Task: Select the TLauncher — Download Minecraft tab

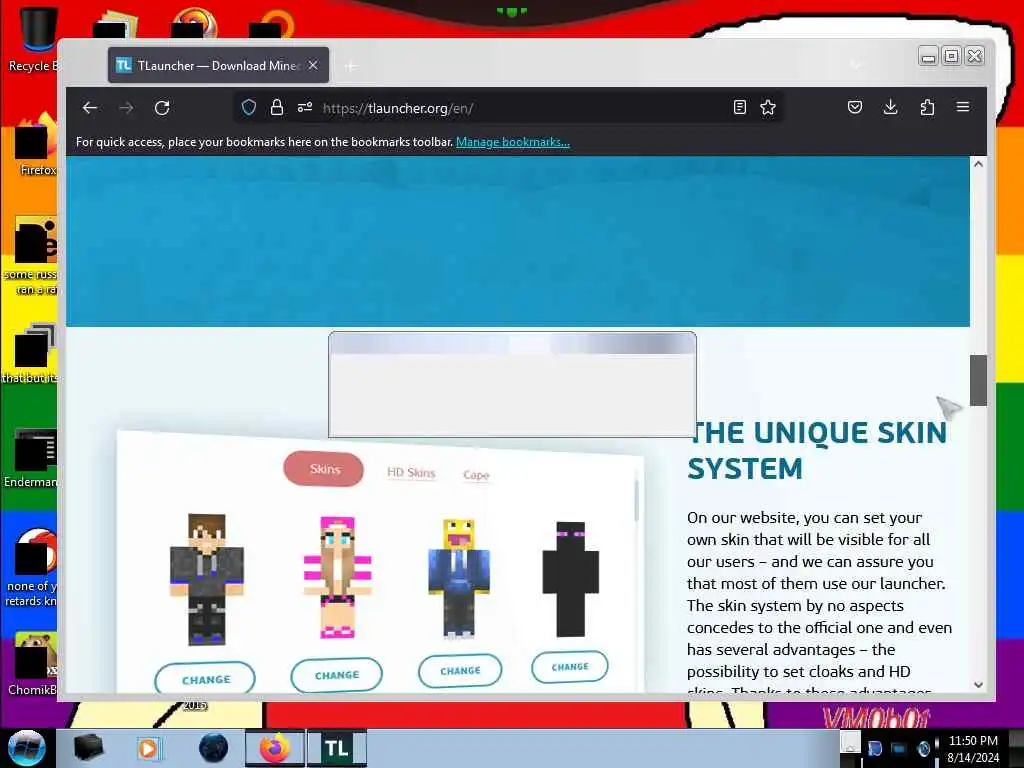Action: [x=218, y=65]
